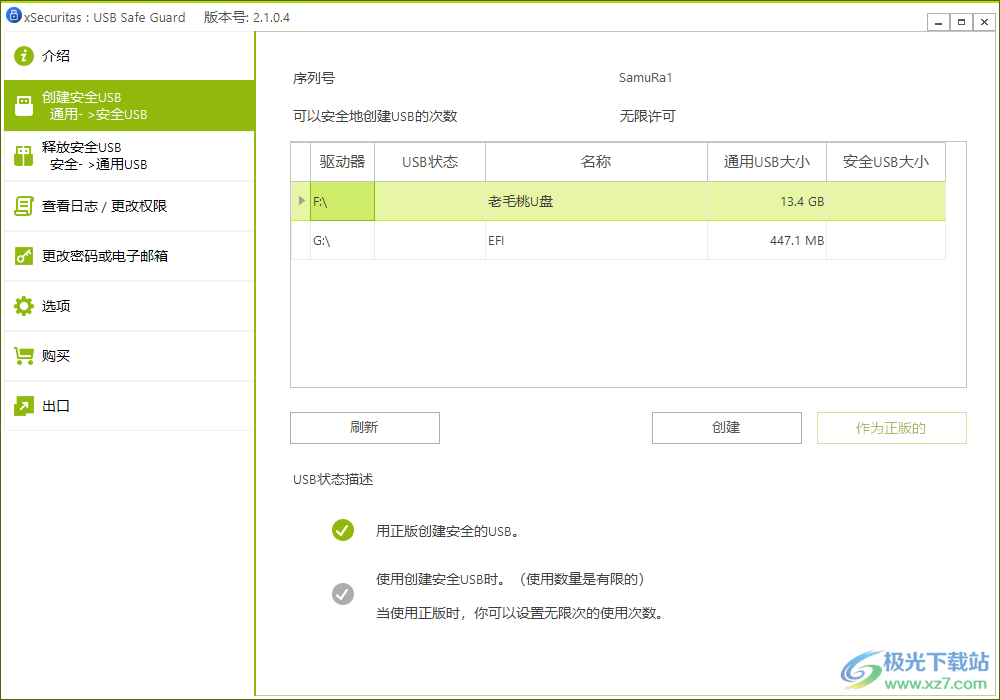Click the key icon for 更改密码或电子邮箱

[x=25, y=256]
